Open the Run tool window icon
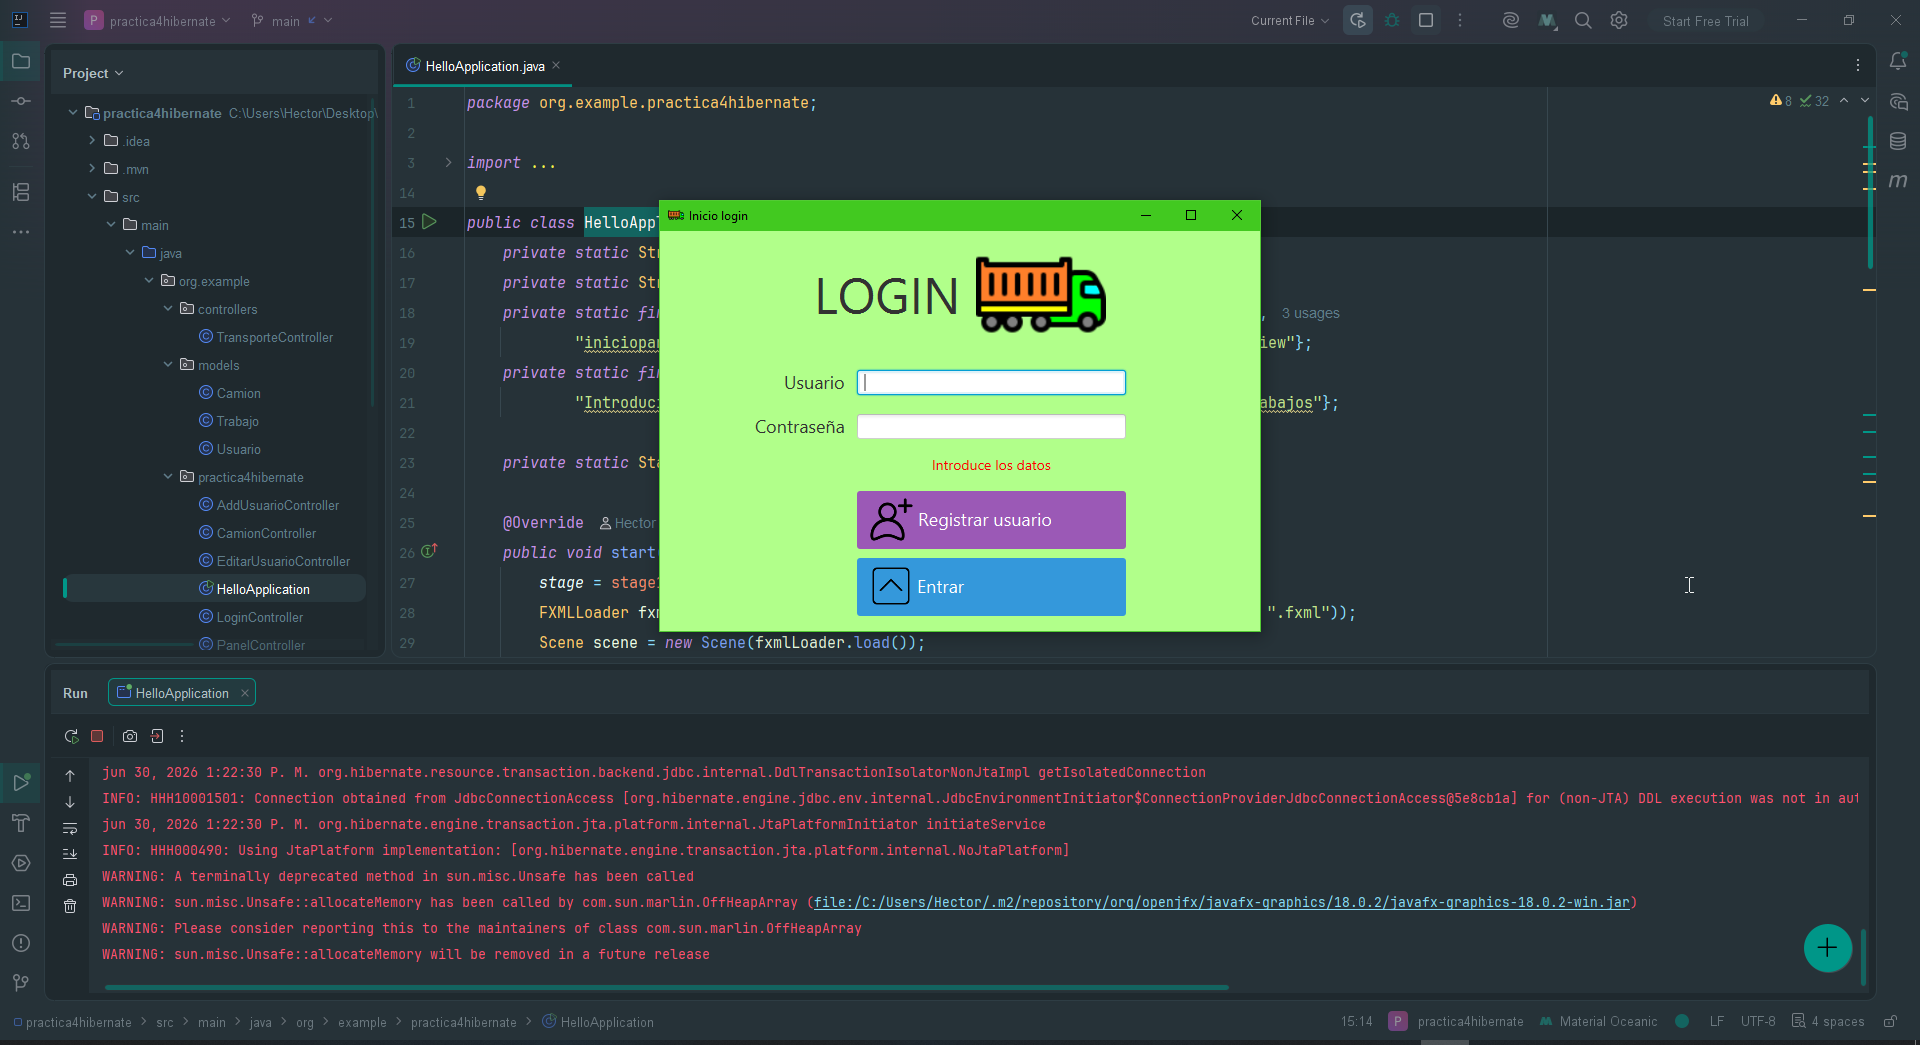The image size is (1920, 1045). coord(21,783)
